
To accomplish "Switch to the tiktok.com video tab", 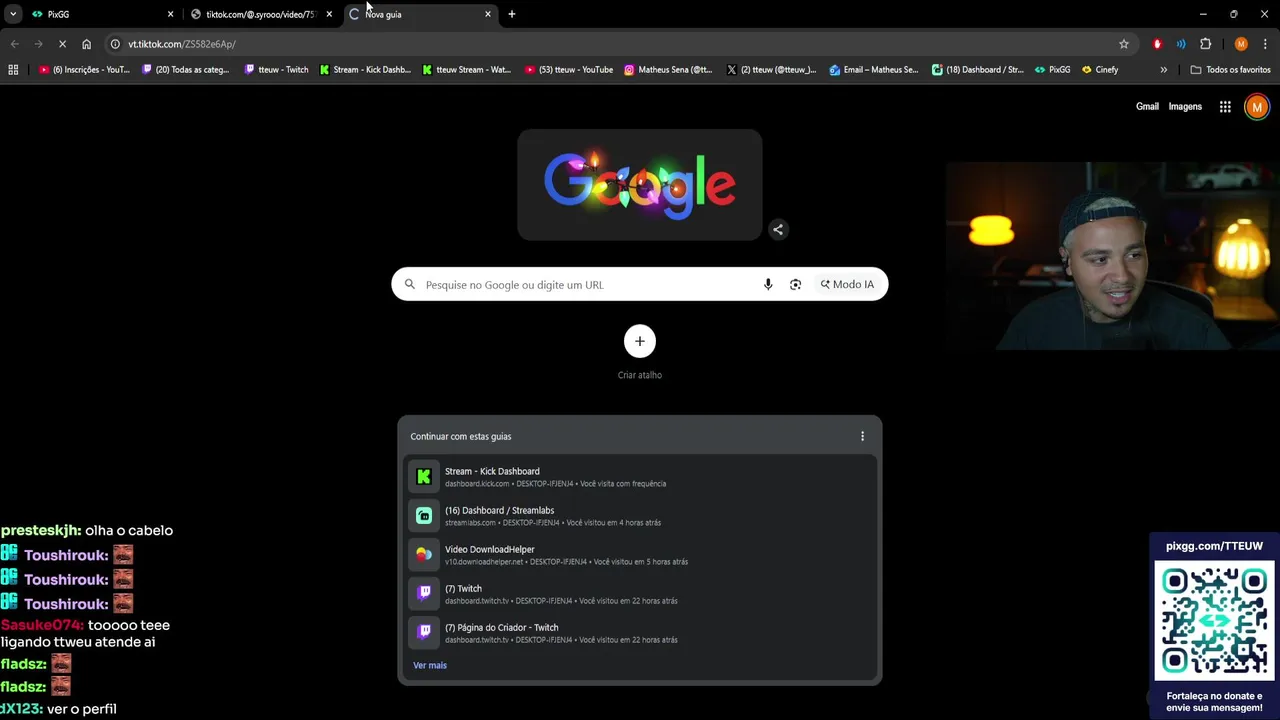I will tap(260, 14).
